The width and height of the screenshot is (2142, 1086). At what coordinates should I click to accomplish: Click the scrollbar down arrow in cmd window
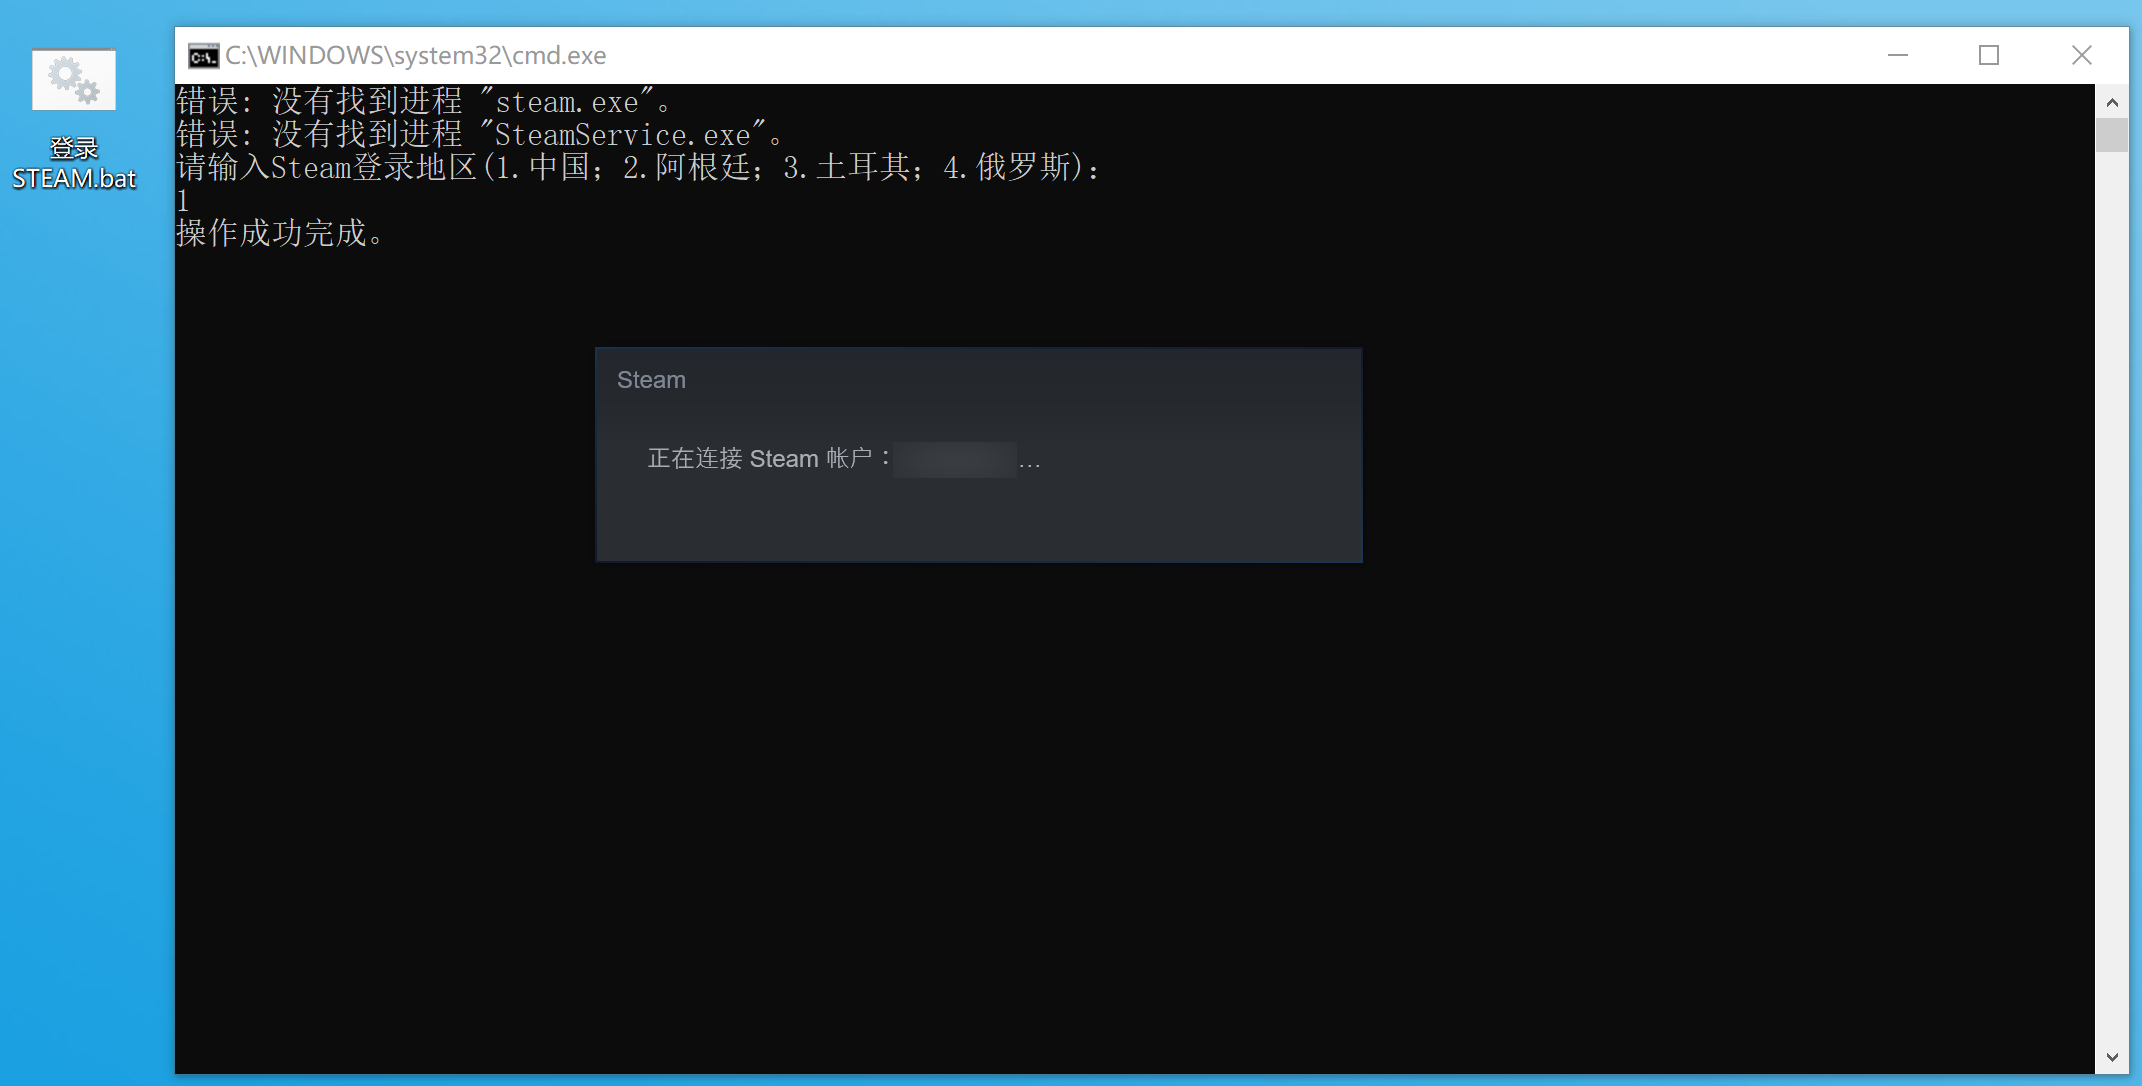coord(2112,1057)
